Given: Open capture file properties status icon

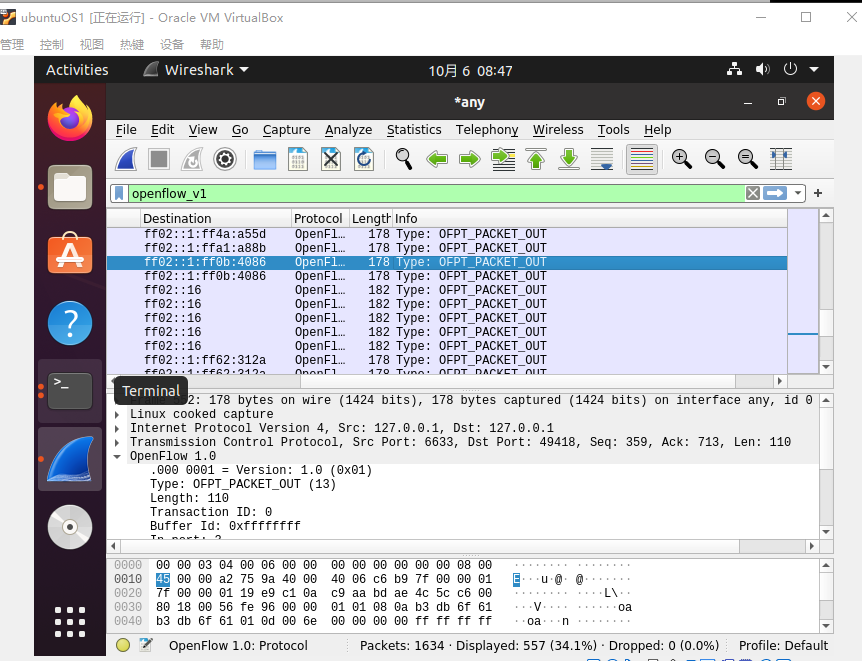Looking at the screenshot, I should pyautogui.click(x=146, y=645).
